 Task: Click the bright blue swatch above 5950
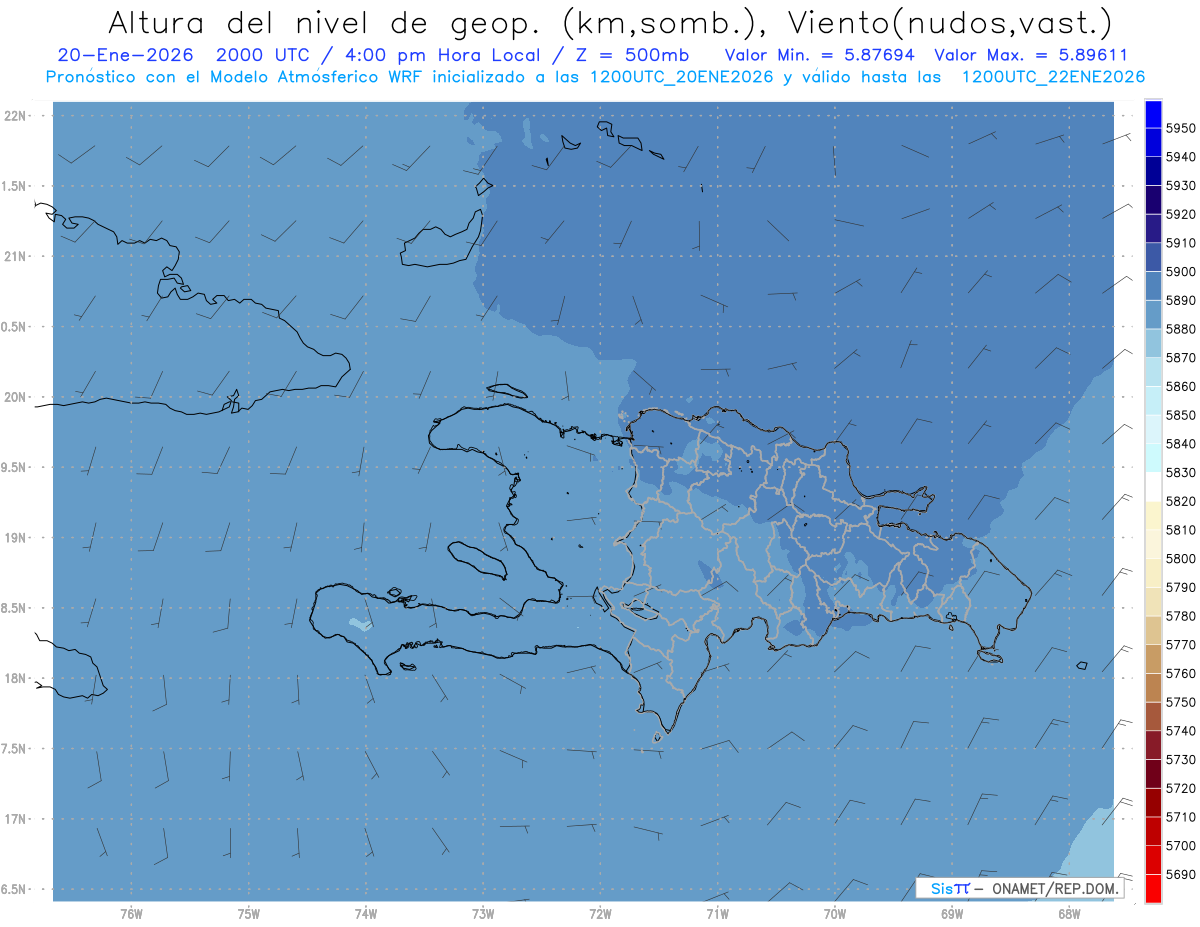coord(1153,114)
